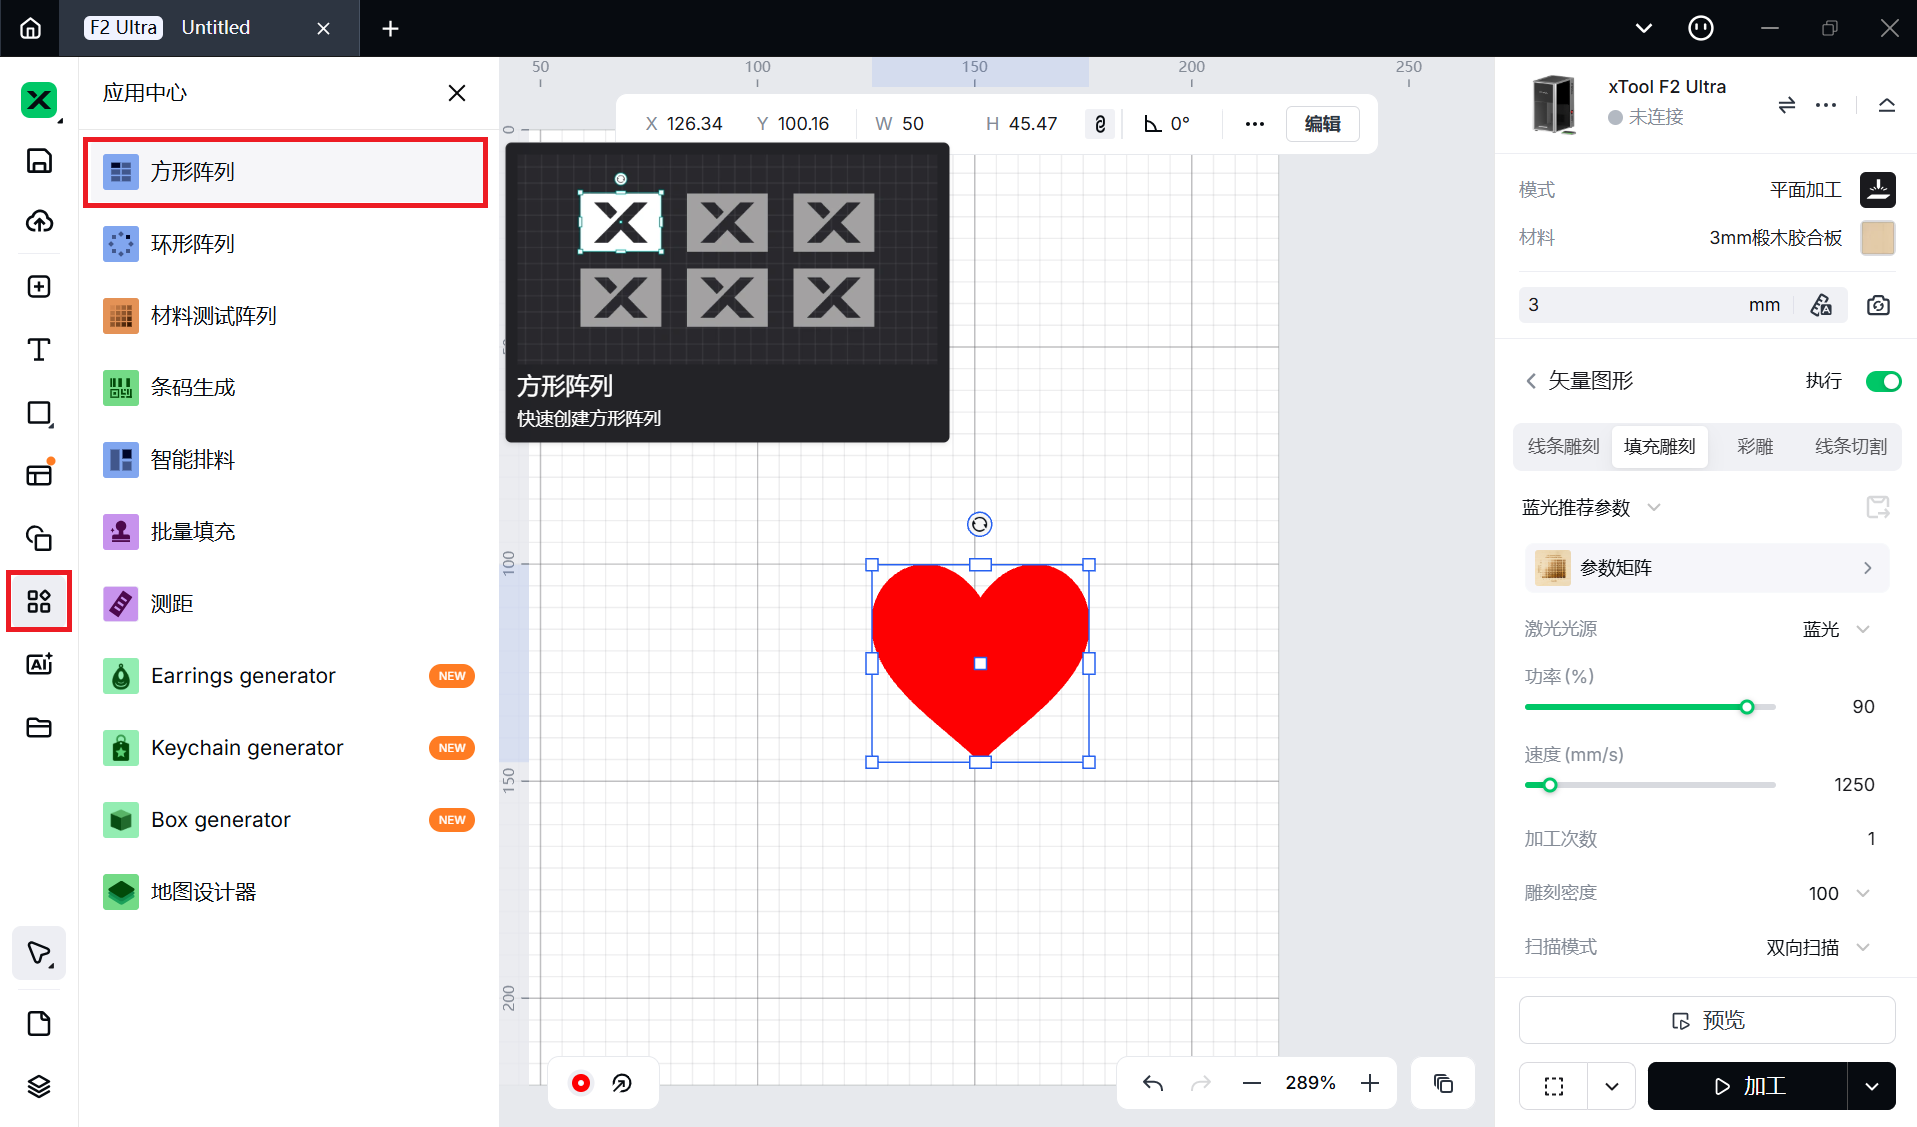Expand the 蓝光推荐参数 preset dropdown
This screenshot has height=1127, width=1917.
[1654, 508]
